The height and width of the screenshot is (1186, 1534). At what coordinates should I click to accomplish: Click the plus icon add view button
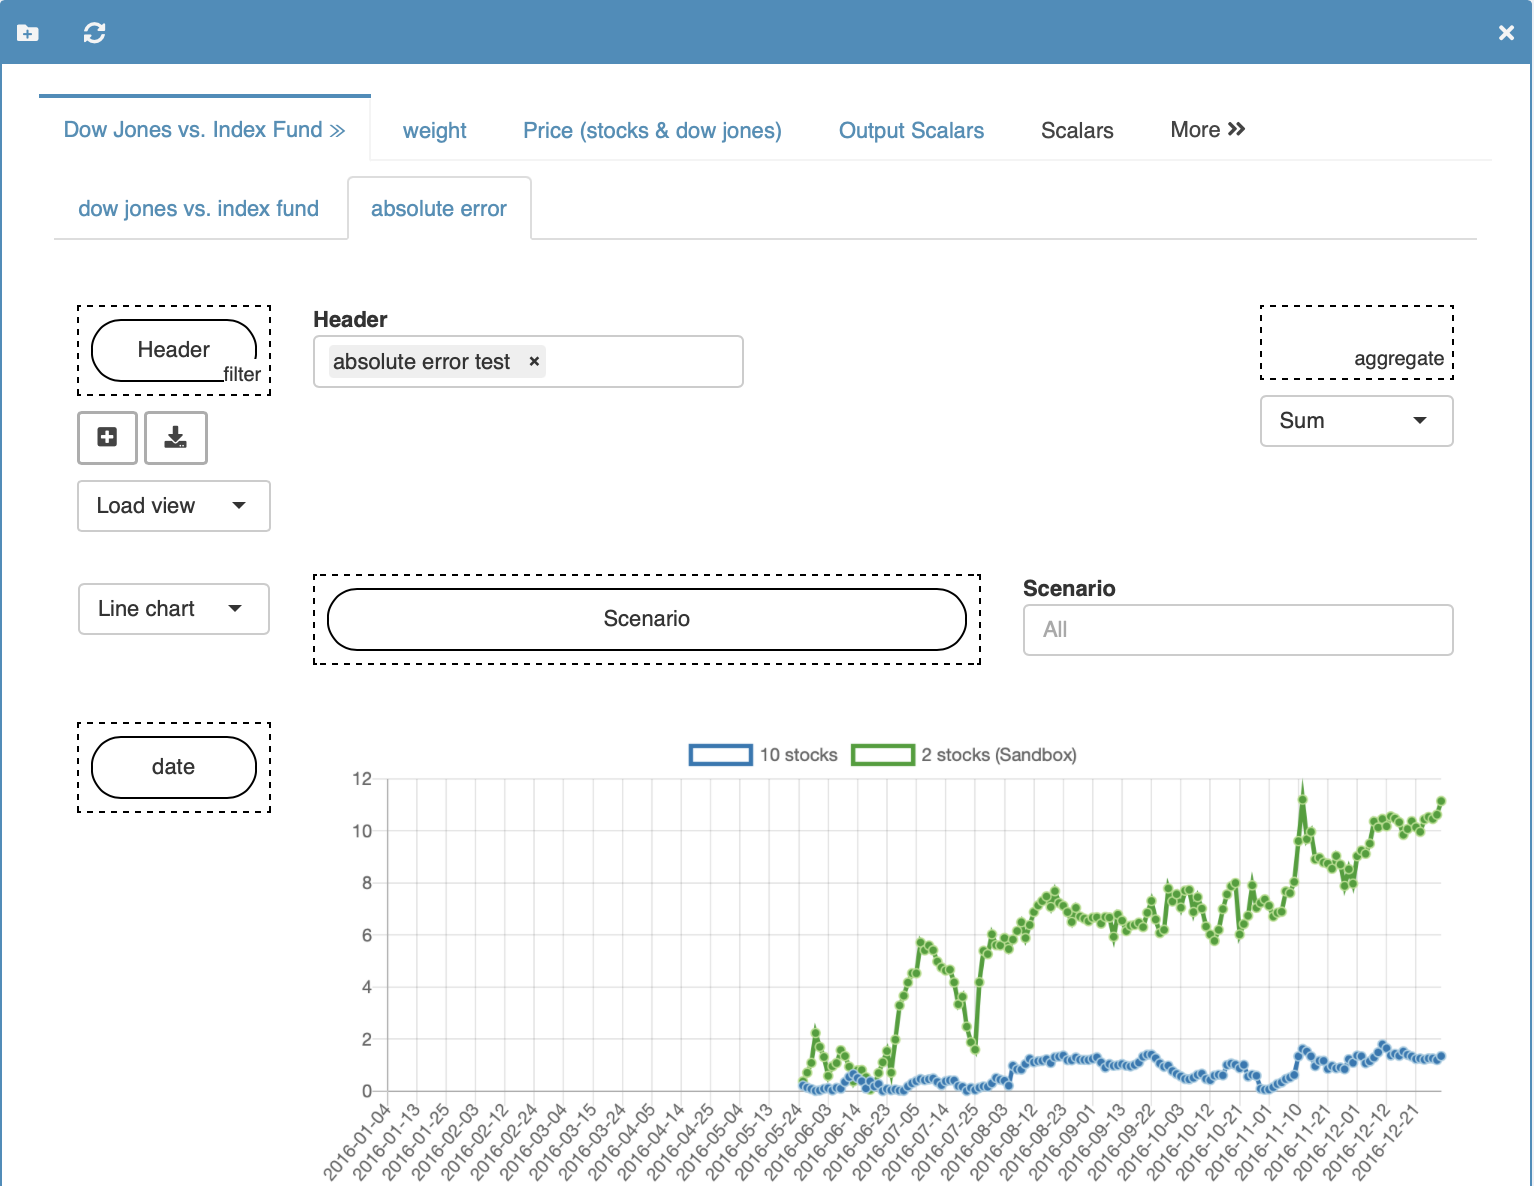point(107,437)
